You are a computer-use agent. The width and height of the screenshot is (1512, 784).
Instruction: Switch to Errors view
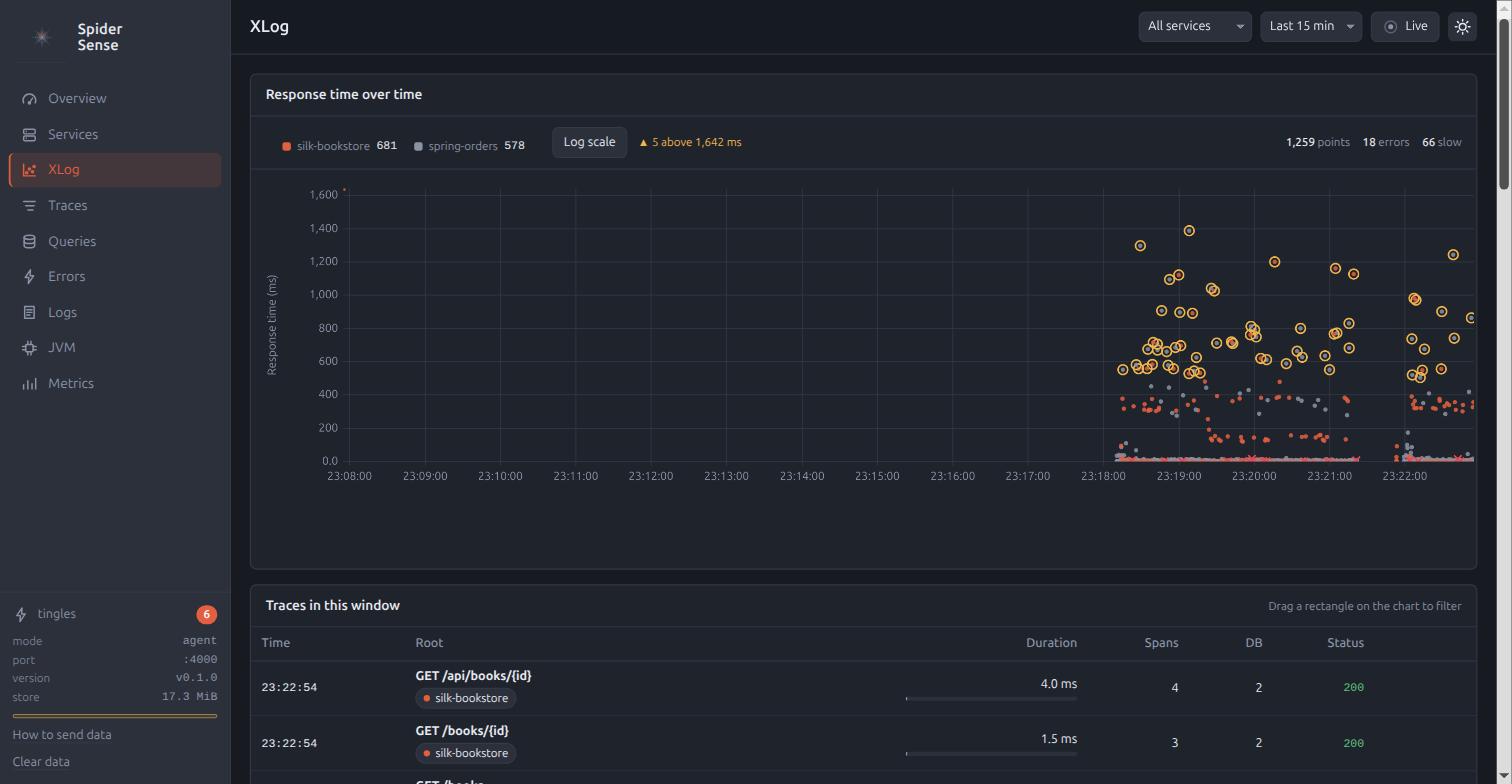(115, 276)
